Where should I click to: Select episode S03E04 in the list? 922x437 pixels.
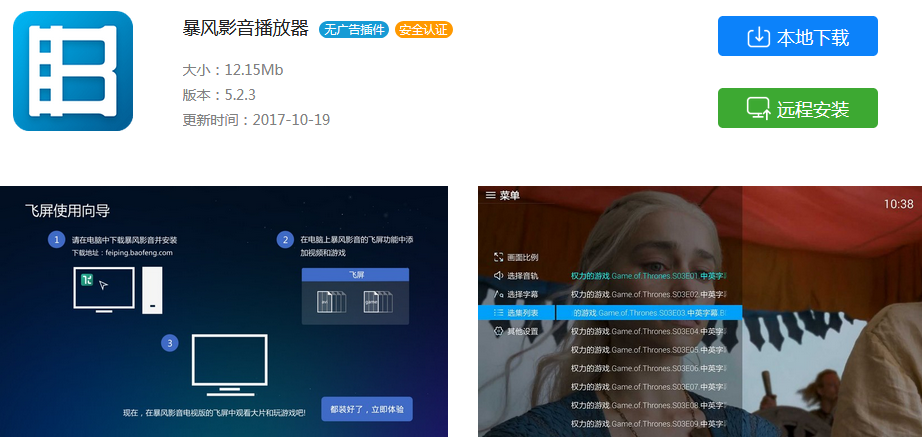[x=649, y=331]
